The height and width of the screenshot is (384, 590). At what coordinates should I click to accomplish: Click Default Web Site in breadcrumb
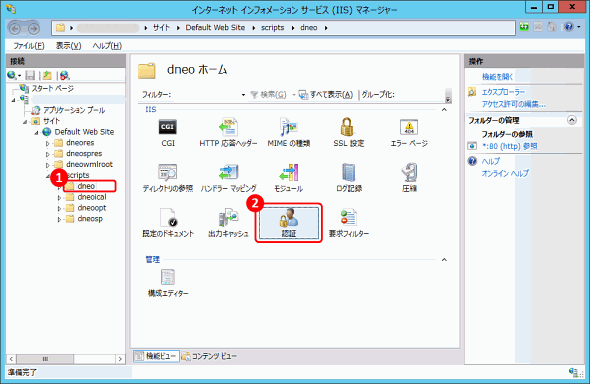[x=215, y=27]
